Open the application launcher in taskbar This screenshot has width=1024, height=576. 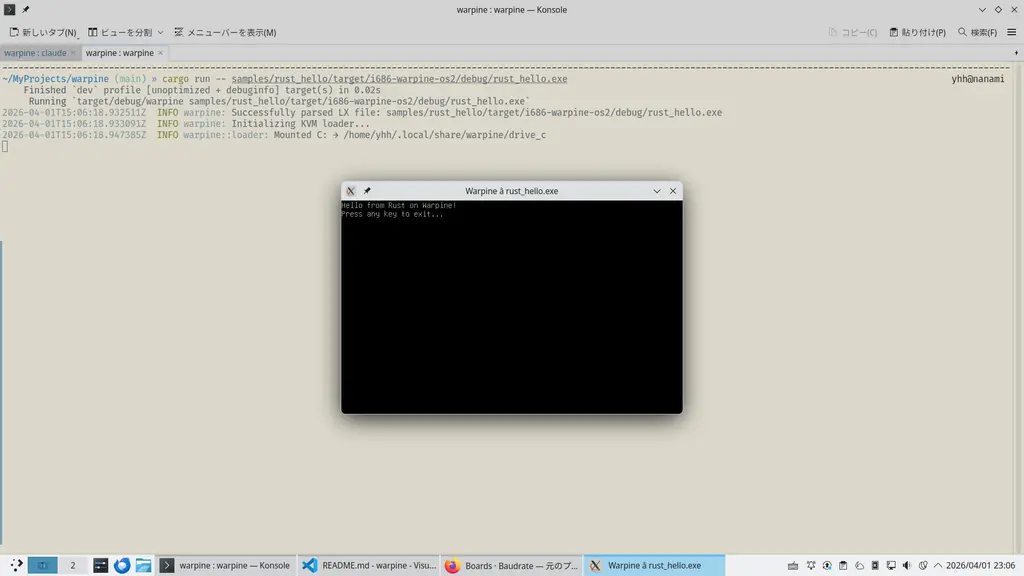point(14,565)
